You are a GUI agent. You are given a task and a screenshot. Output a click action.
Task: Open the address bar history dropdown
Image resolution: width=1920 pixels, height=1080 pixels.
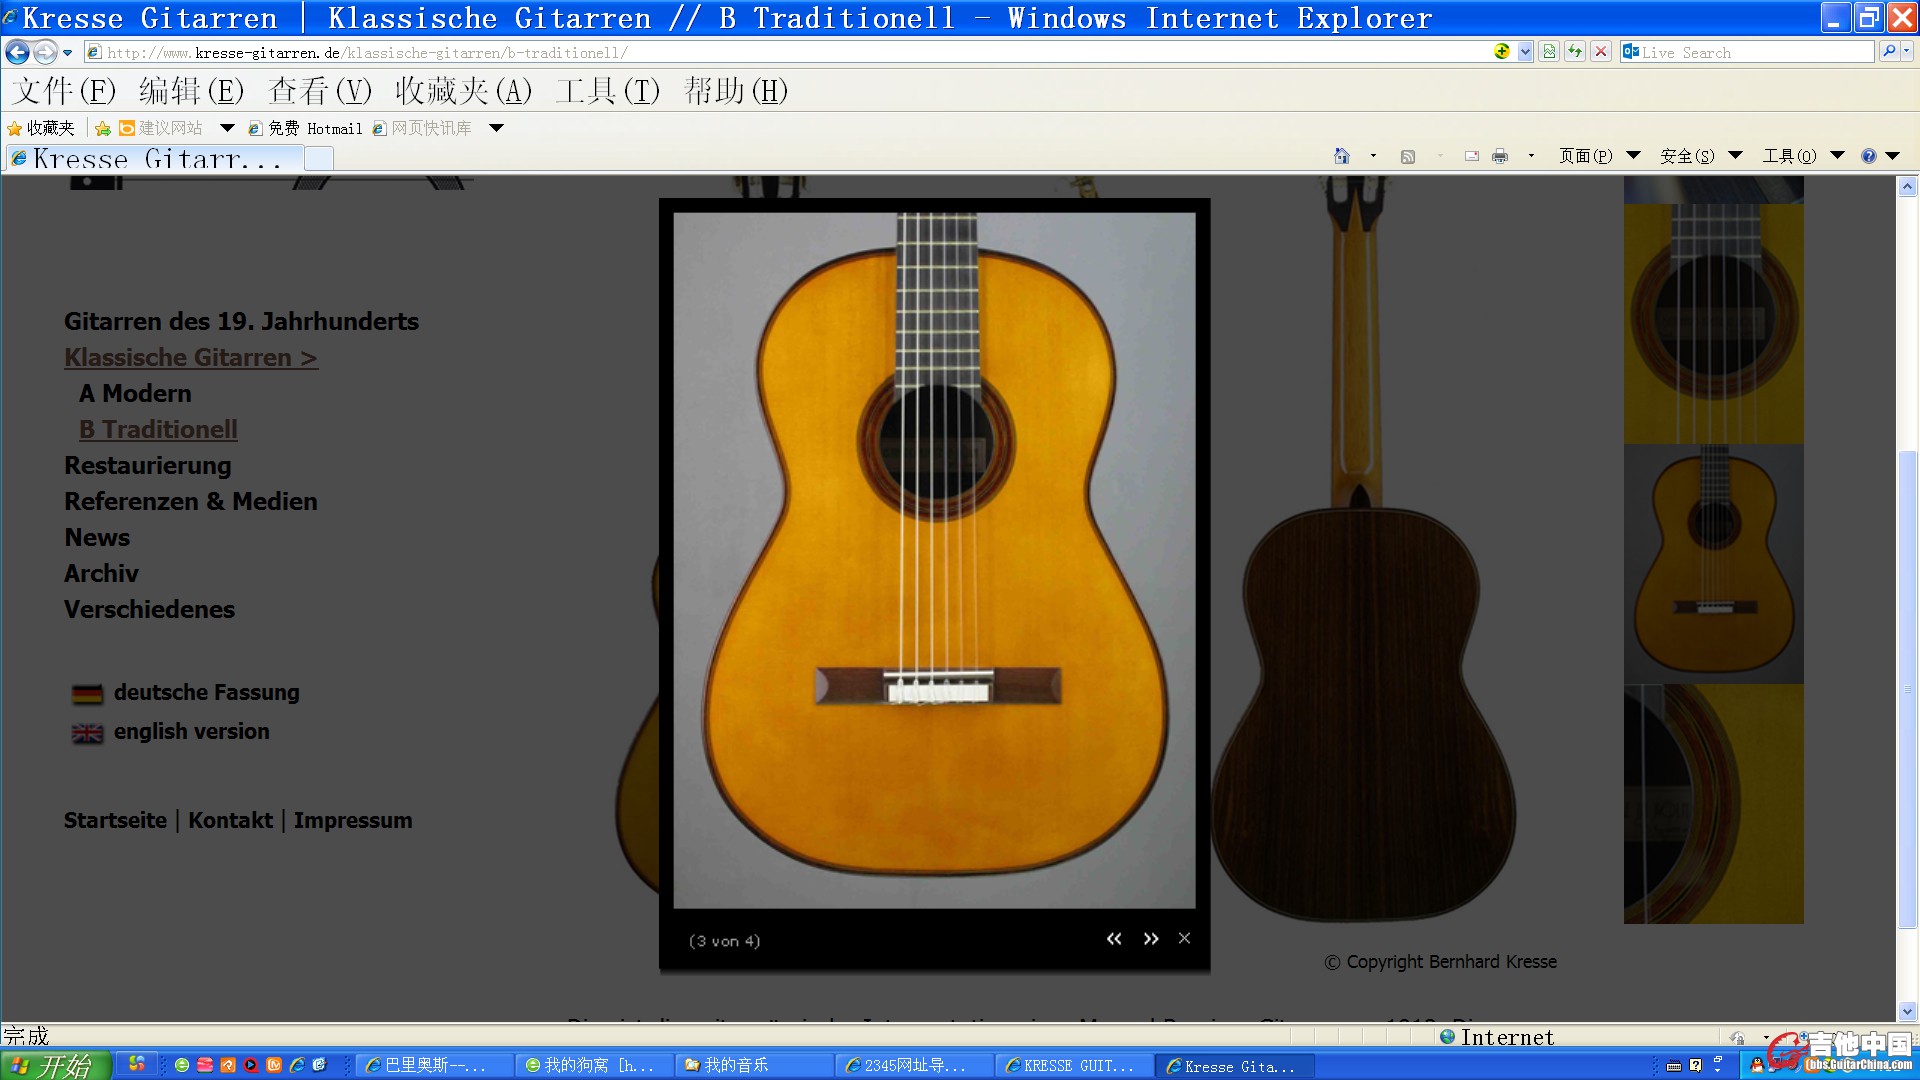click(1525, 52)
